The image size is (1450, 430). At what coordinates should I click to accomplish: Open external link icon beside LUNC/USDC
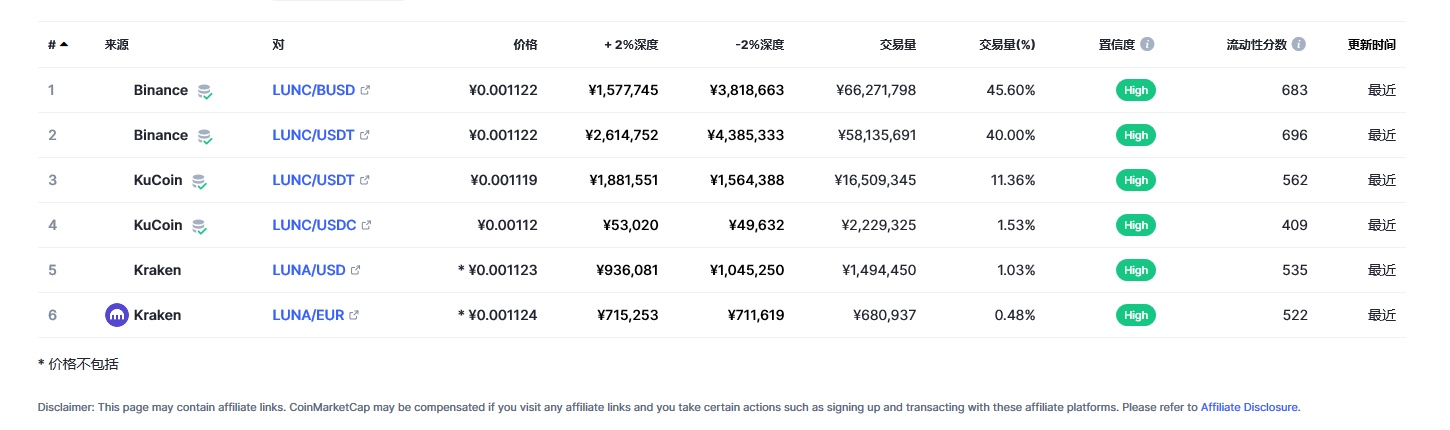point(366,225)
